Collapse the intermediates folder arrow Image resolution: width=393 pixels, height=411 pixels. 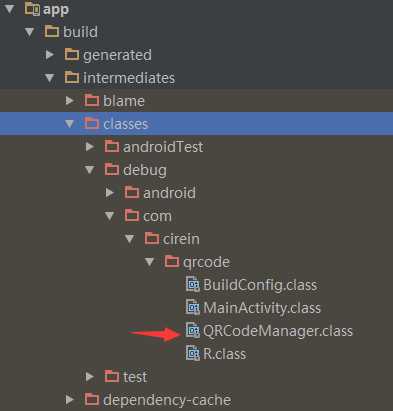point(50,78)
